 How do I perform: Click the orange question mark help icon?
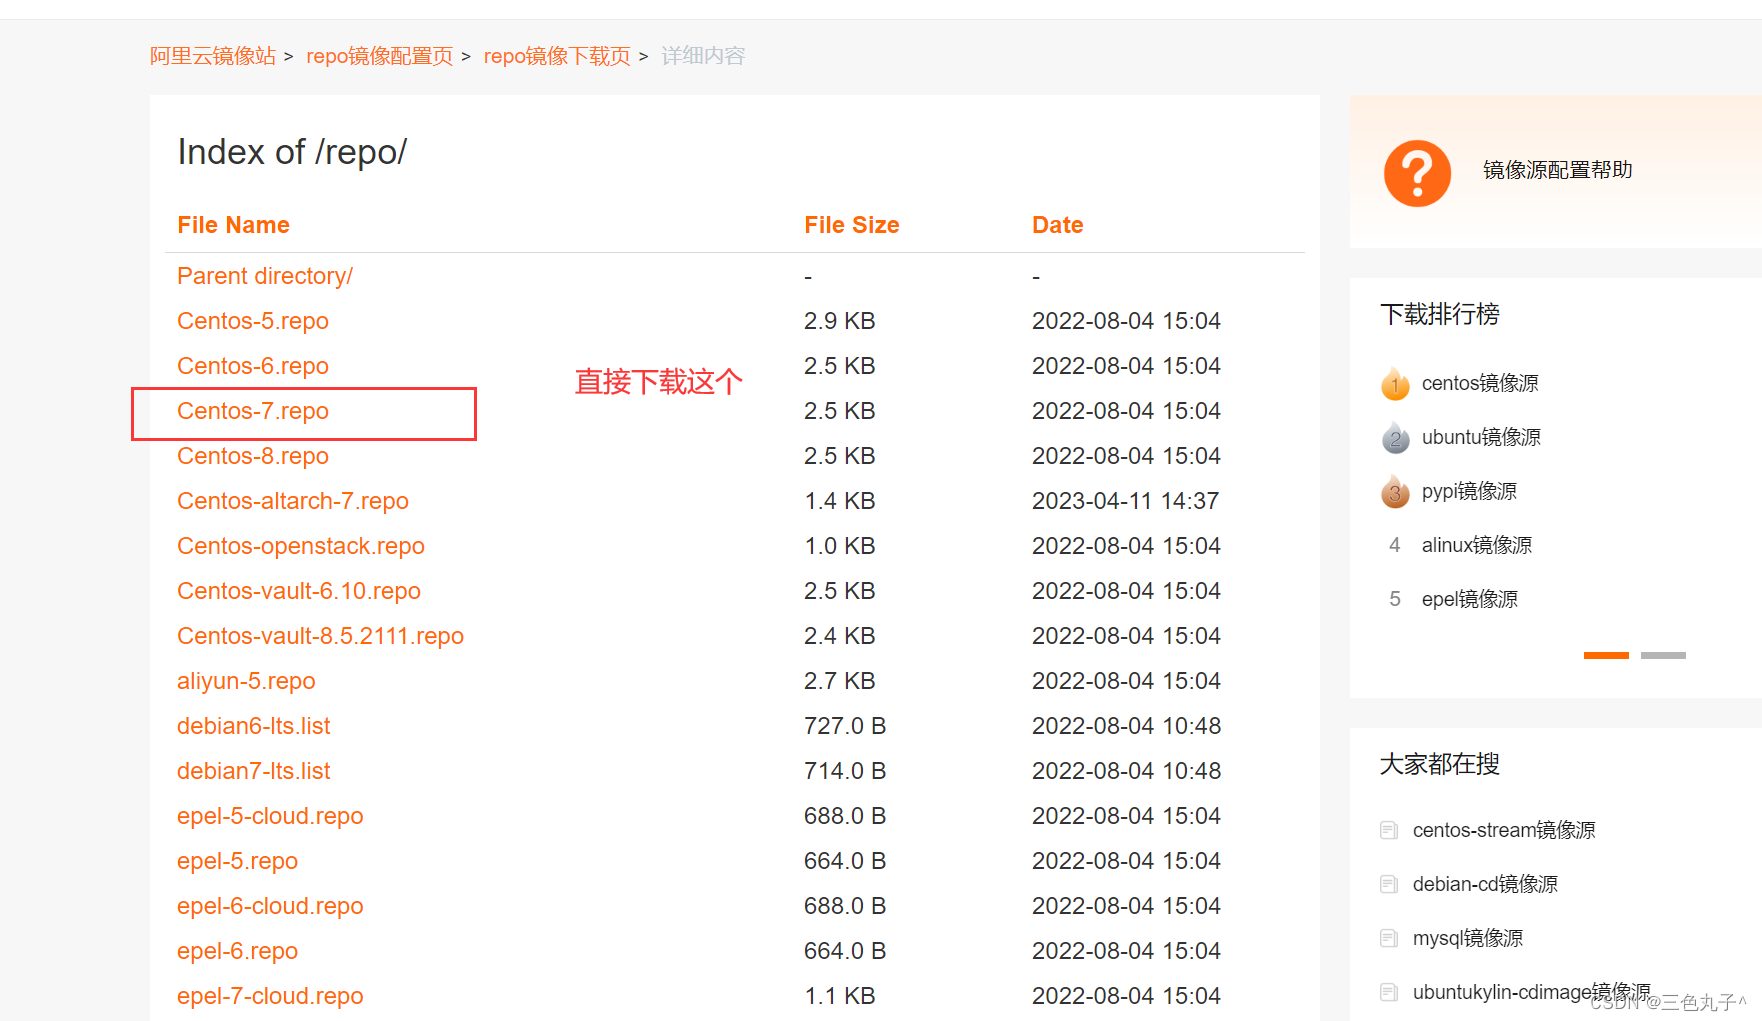click(1417, 174)
